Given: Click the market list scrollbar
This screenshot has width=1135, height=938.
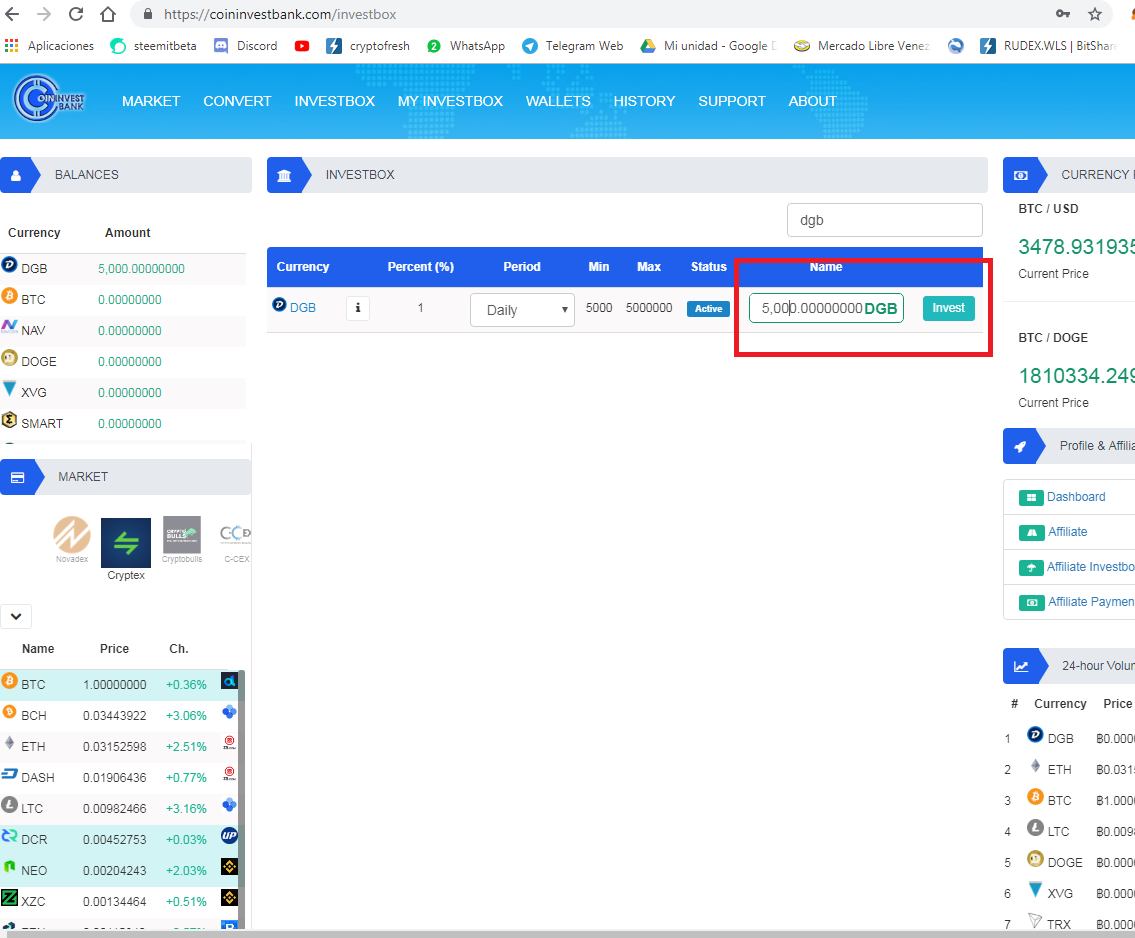Looking at the screenshot, I should point(242,799).
